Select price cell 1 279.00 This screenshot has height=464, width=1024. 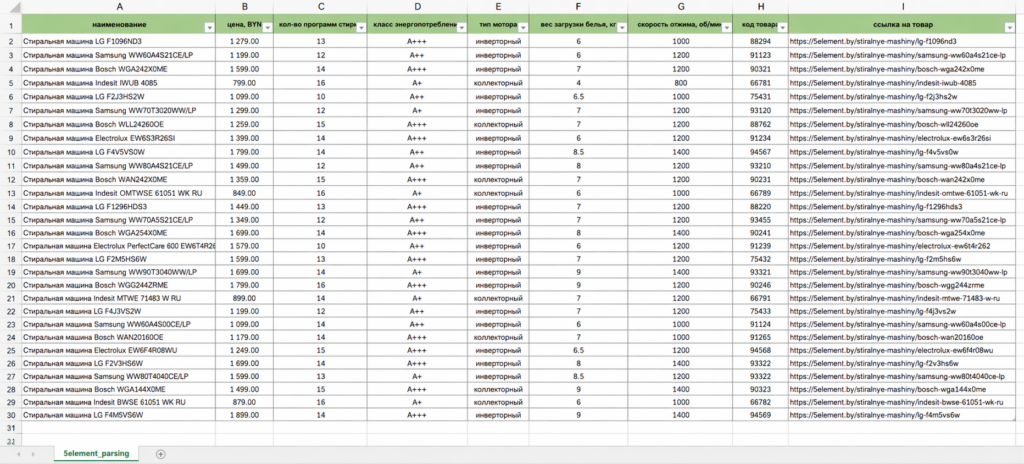pyautogui.click(x=244, y=41)
